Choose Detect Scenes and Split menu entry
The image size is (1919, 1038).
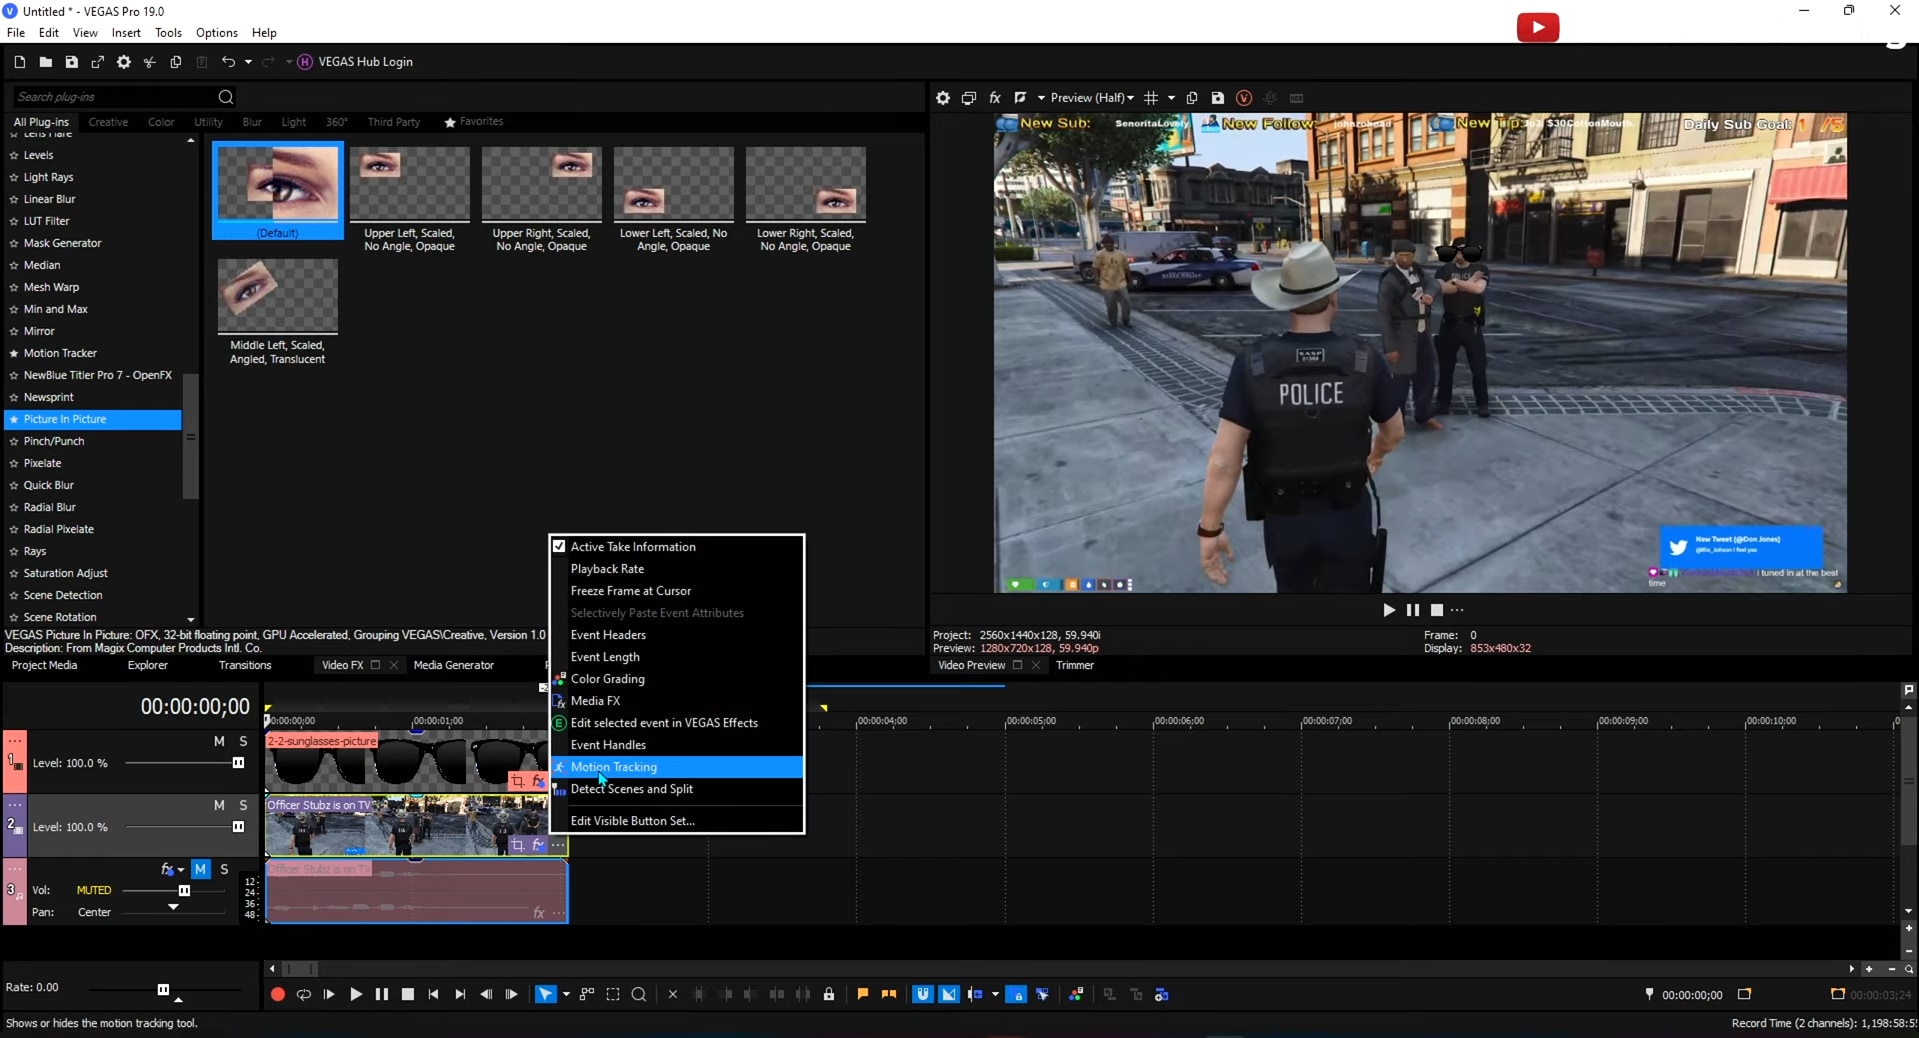click(677, 789)
